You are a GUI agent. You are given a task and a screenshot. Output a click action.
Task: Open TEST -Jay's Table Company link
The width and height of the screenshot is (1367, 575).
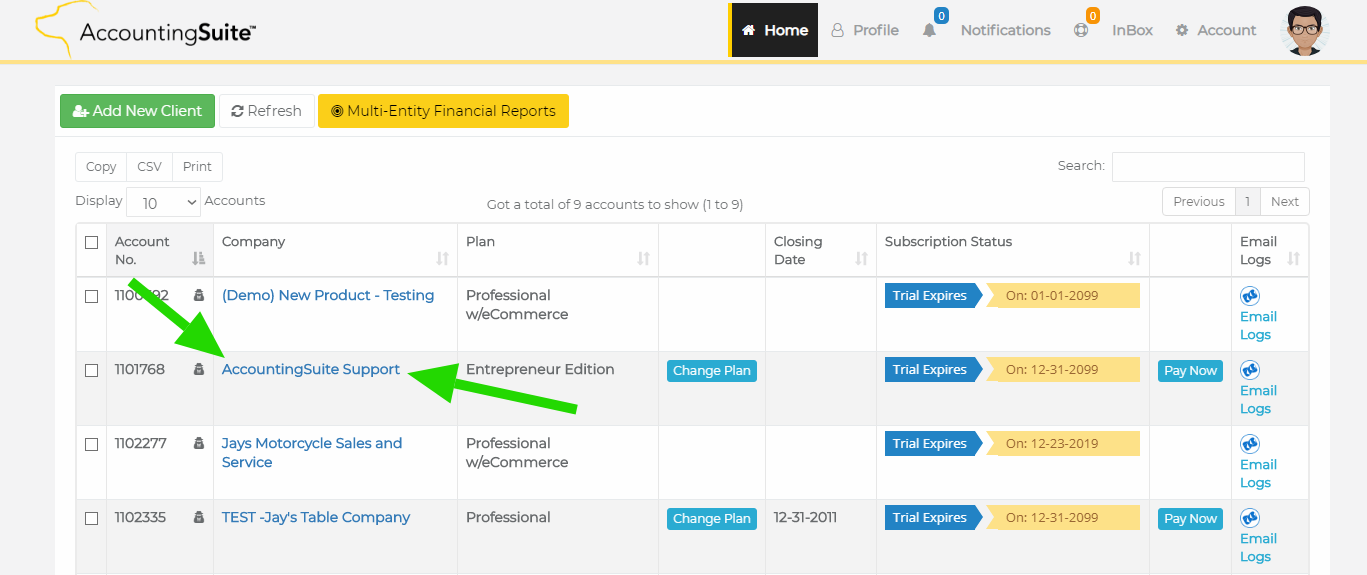[316, 518]
